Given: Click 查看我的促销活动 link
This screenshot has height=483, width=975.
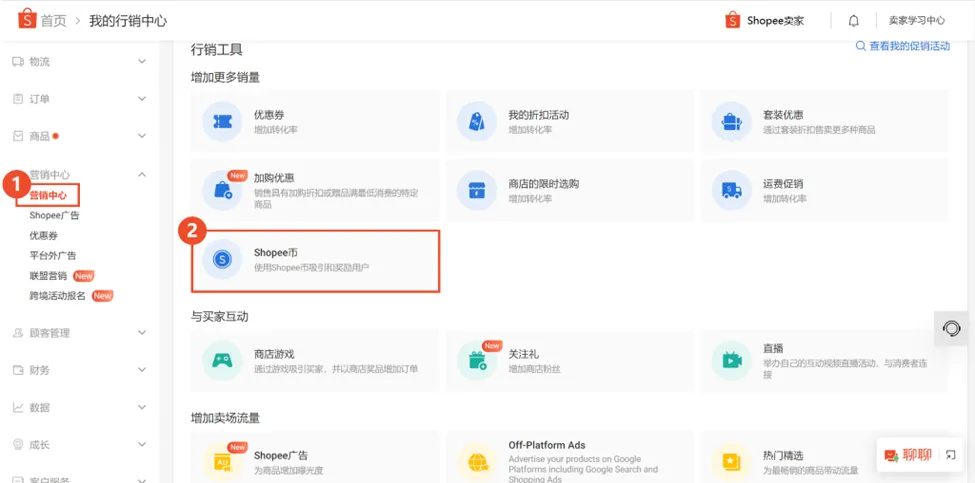Looking at the screenshot, I should tap(910, 46).
